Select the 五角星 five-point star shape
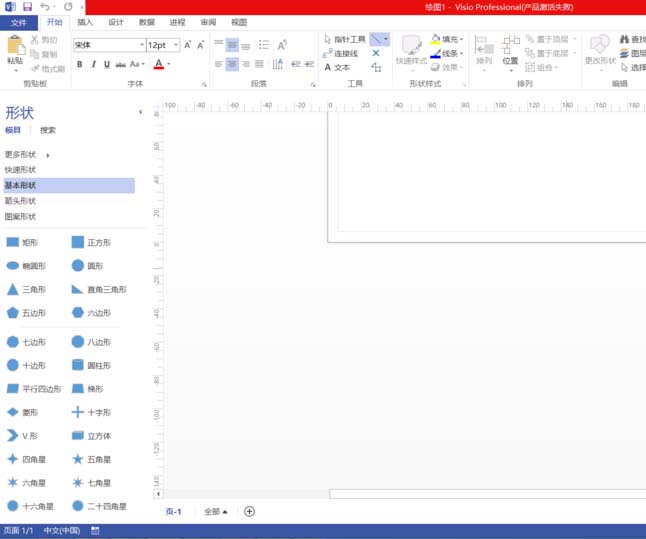Viewport: 646px width, 539px height. click(x=92, y=459)
